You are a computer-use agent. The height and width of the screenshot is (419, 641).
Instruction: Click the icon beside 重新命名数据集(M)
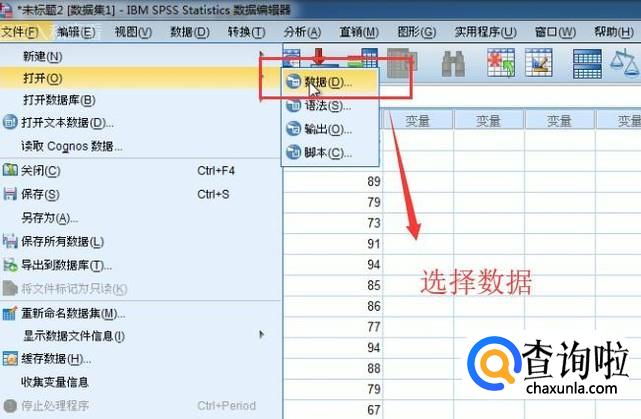tap(10, 313)
